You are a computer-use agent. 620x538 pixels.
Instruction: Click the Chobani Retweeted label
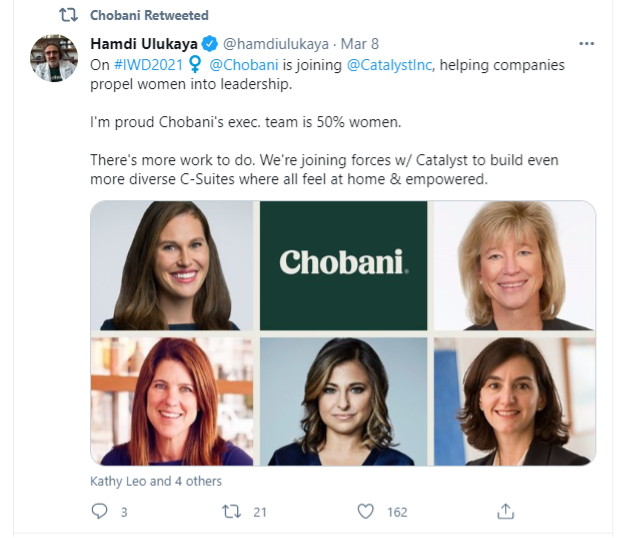pos(149,15)
